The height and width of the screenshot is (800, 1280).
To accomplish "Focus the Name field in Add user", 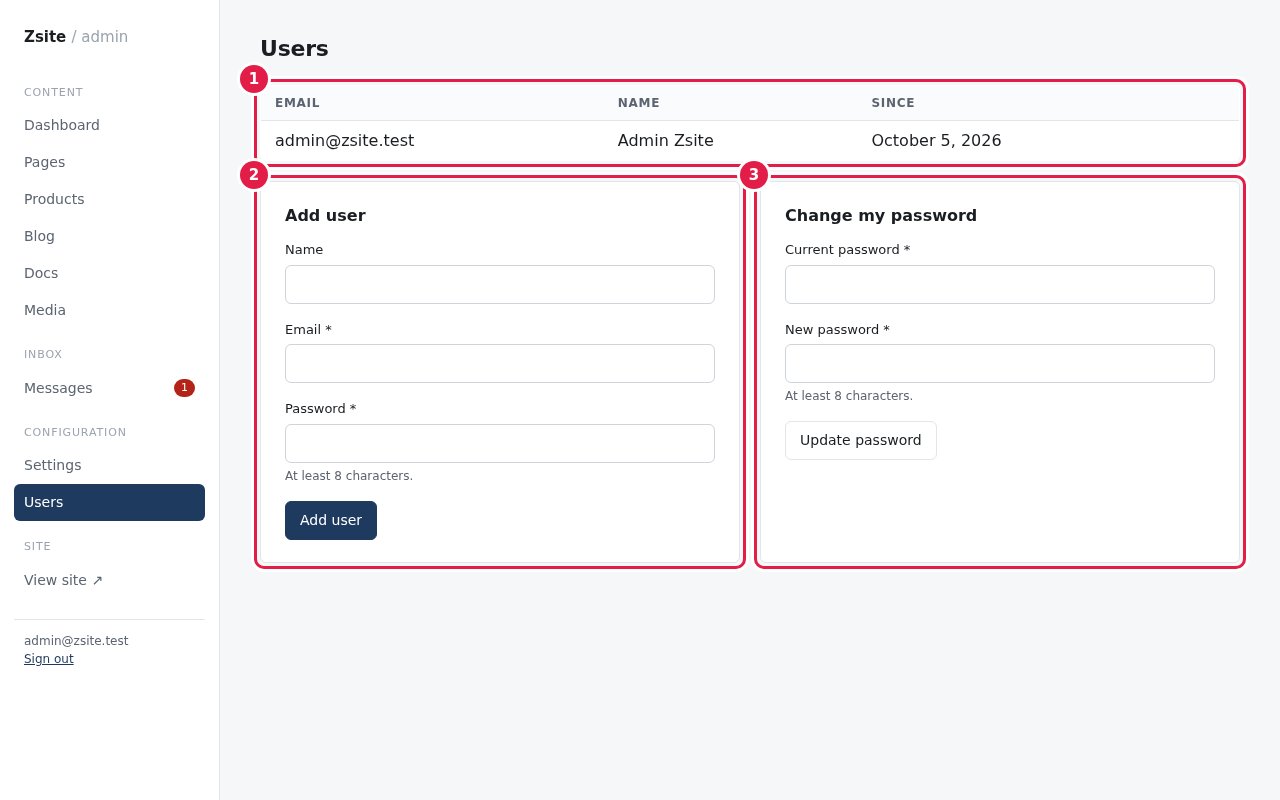I will 500,284.
